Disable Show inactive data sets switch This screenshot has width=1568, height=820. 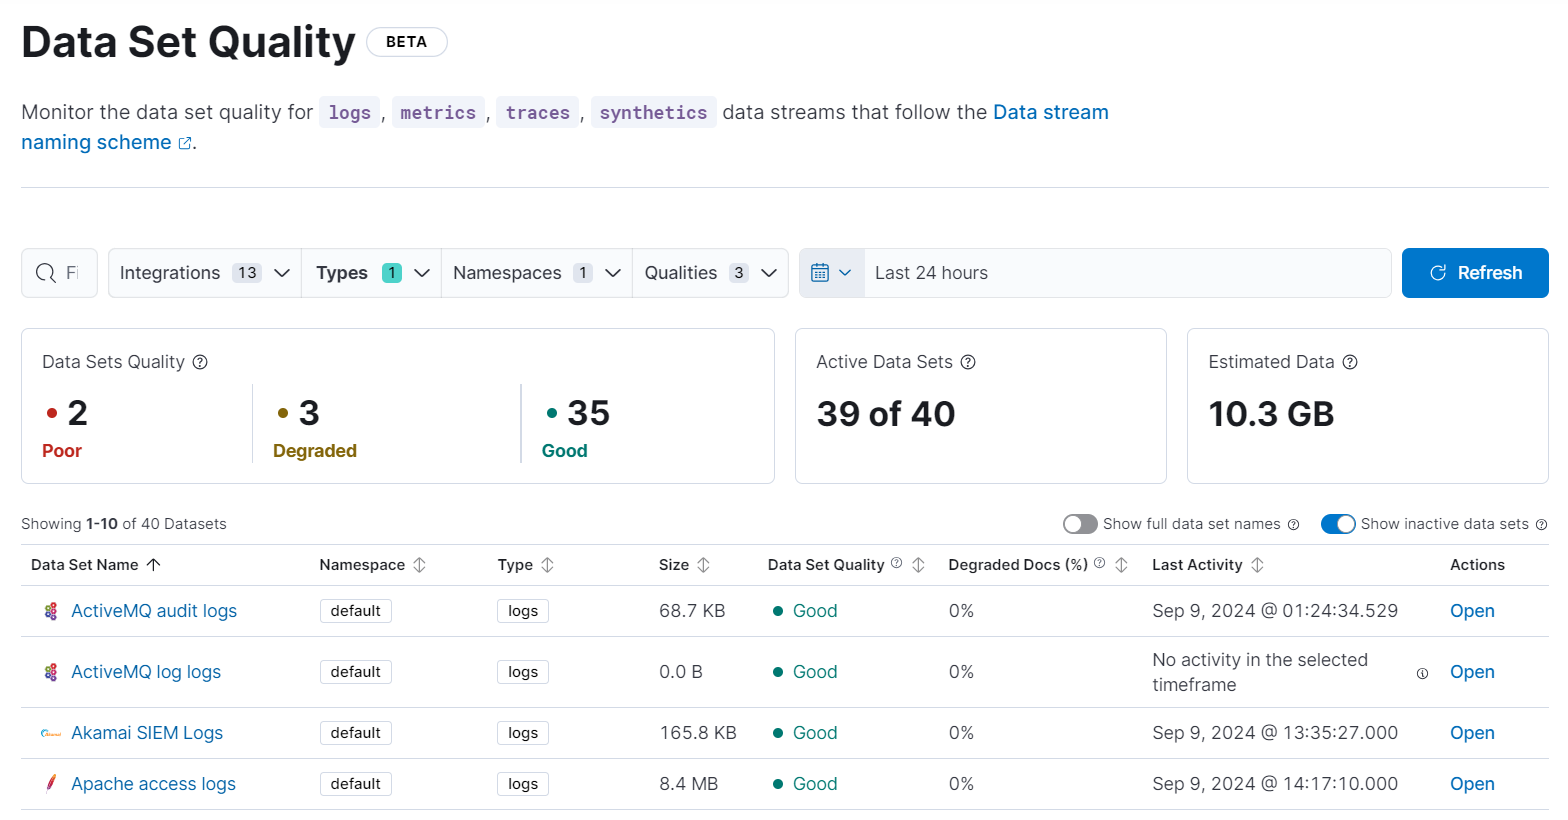tap(1338, 524)
